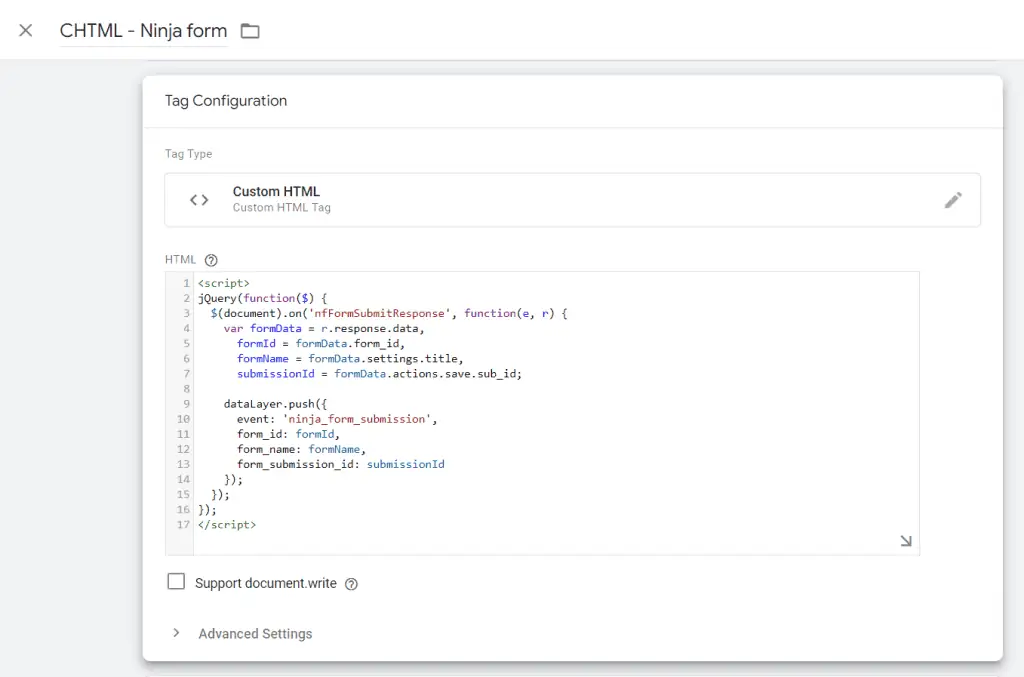The width and height of the screenshot is (1024, 677).
Task: Click the Tag Configuration header
Action: click(x=225, y=101)
